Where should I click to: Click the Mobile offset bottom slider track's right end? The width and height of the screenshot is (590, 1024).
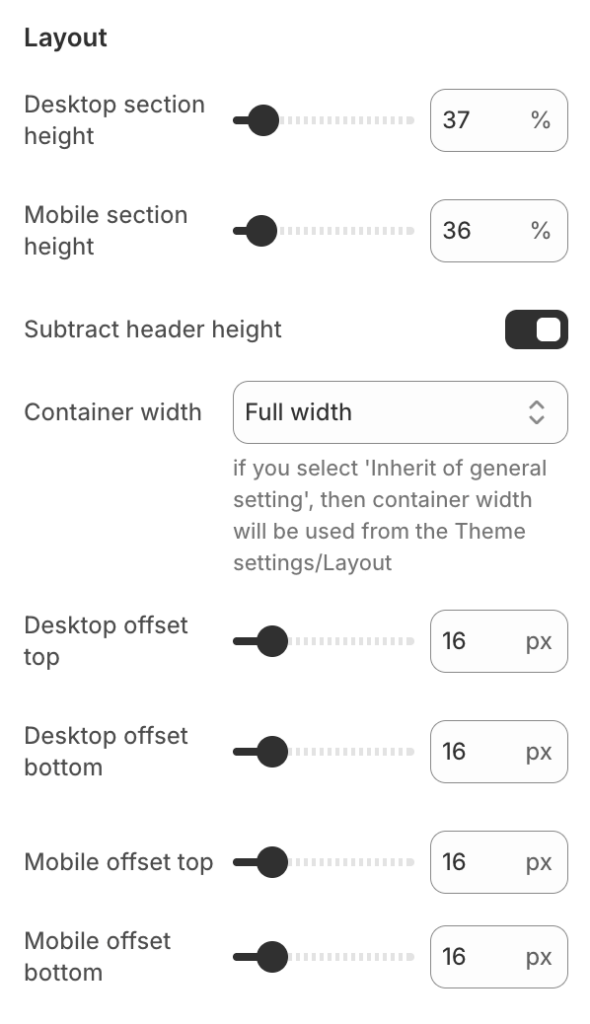pos(411,957)
